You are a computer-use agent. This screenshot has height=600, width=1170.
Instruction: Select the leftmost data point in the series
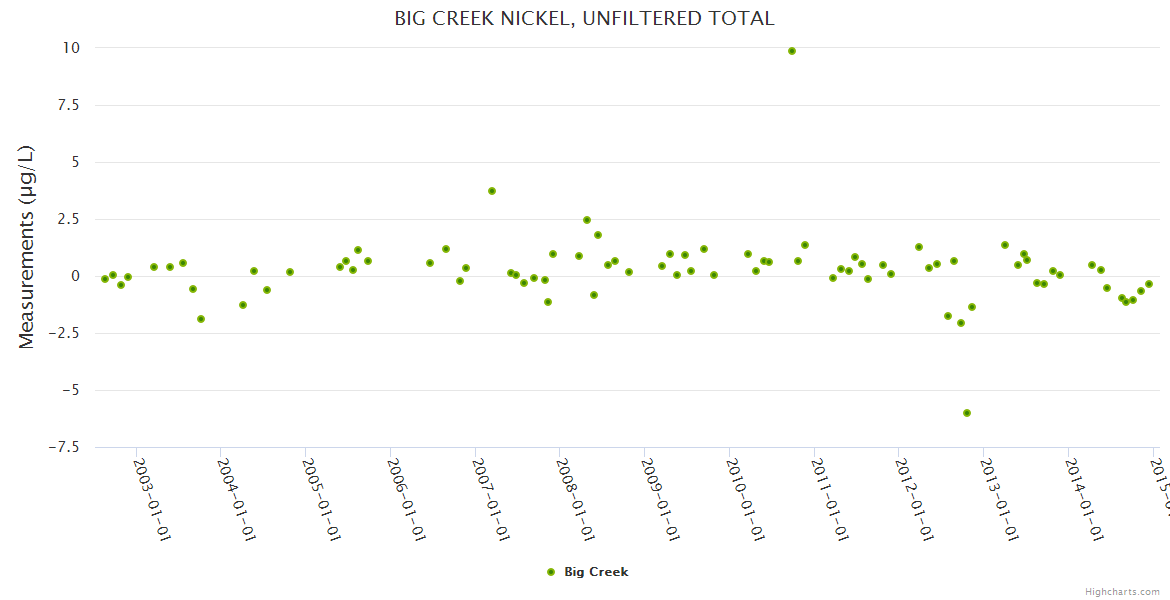(x=105, y=279)
